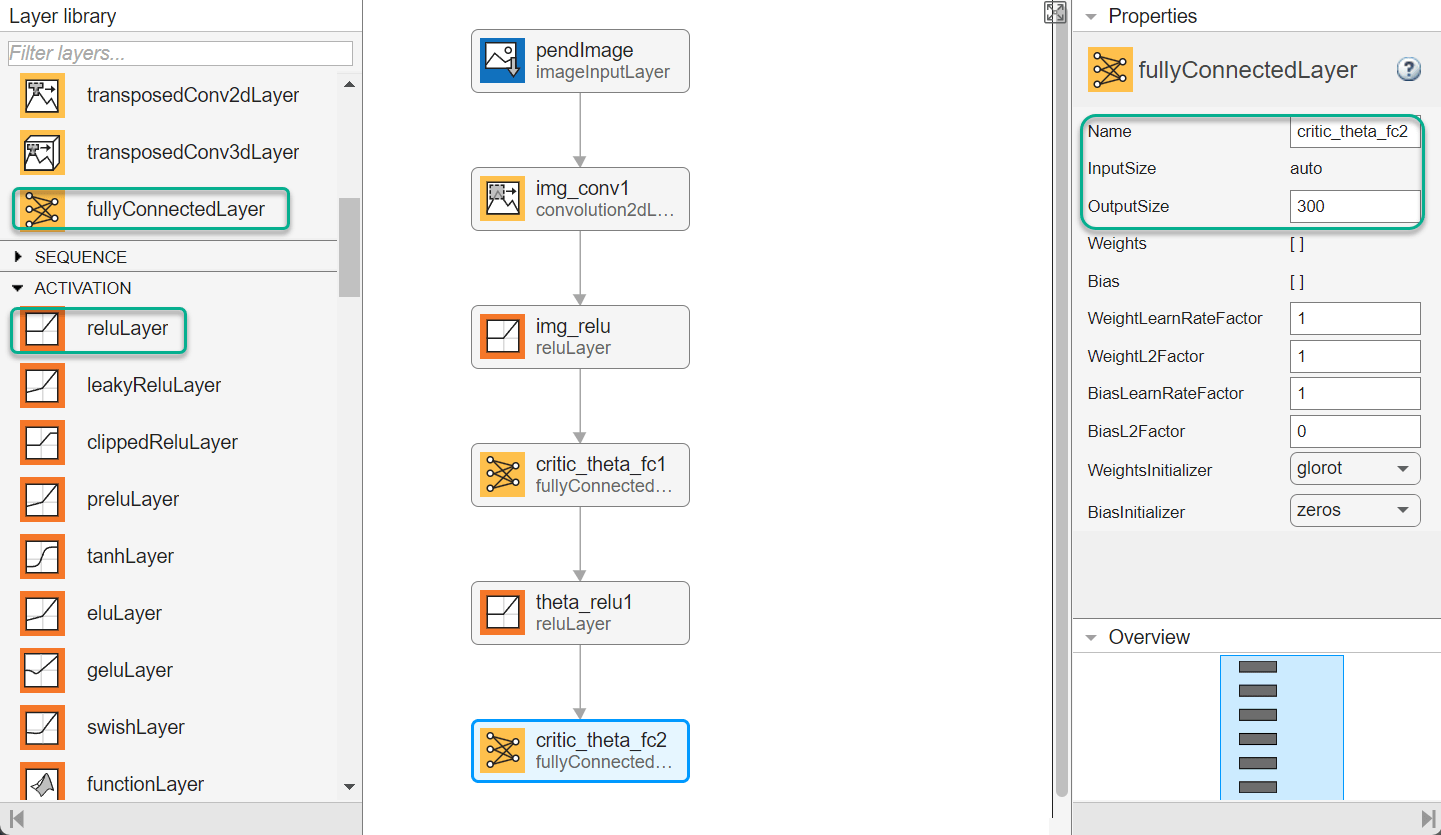Open the BiasInitializer dropdown

1355,510
